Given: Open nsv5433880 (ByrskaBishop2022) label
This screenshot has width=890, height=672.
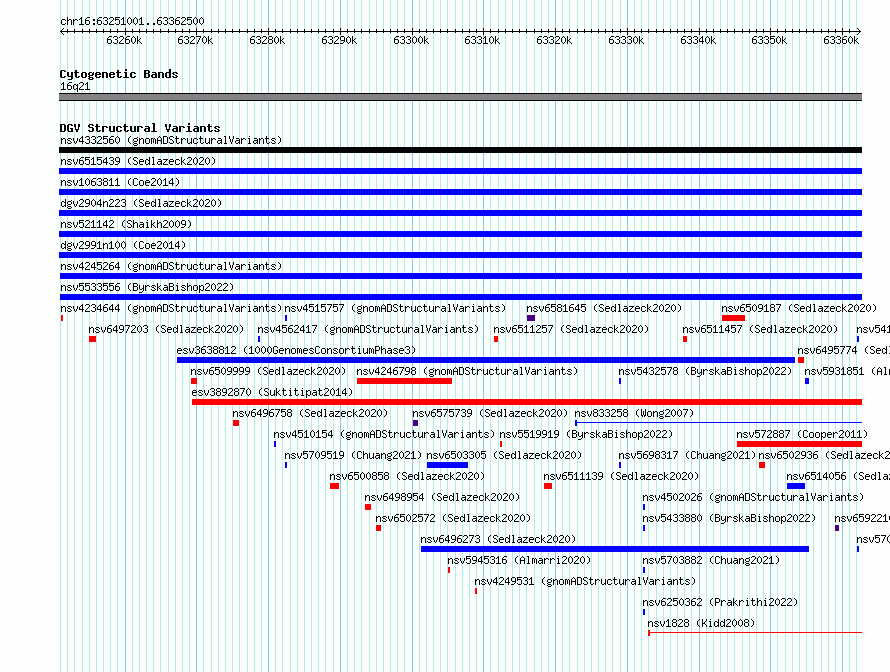Looking at the screenshot, I should [x=729, y=518].
